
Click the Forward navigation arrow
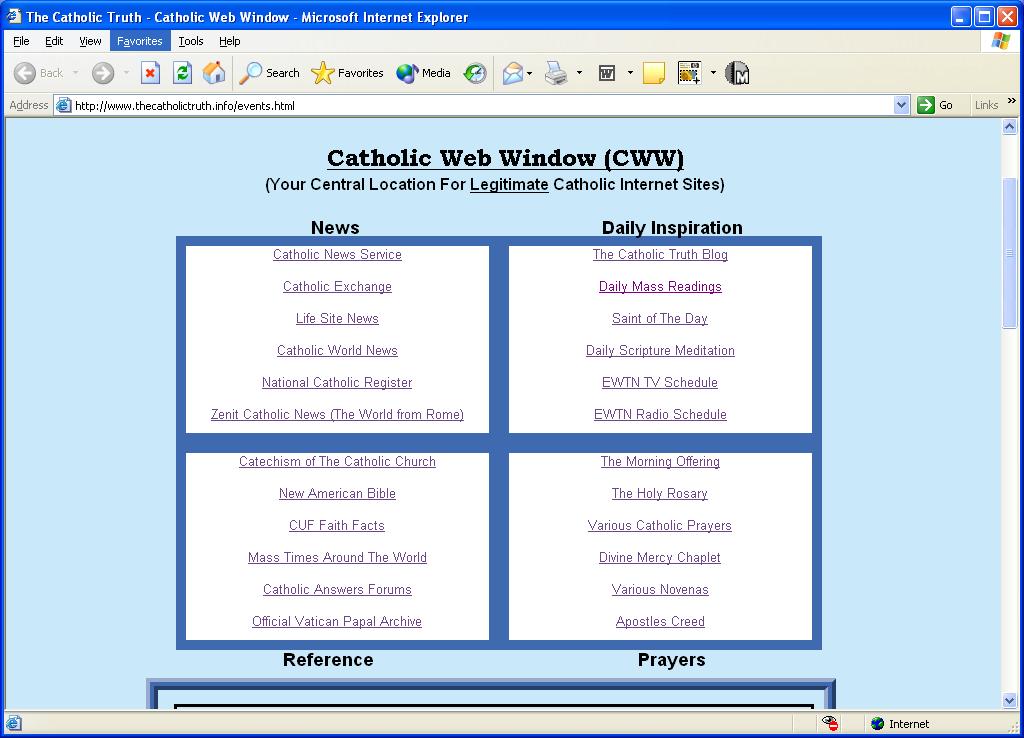click(x=103, y=73)
